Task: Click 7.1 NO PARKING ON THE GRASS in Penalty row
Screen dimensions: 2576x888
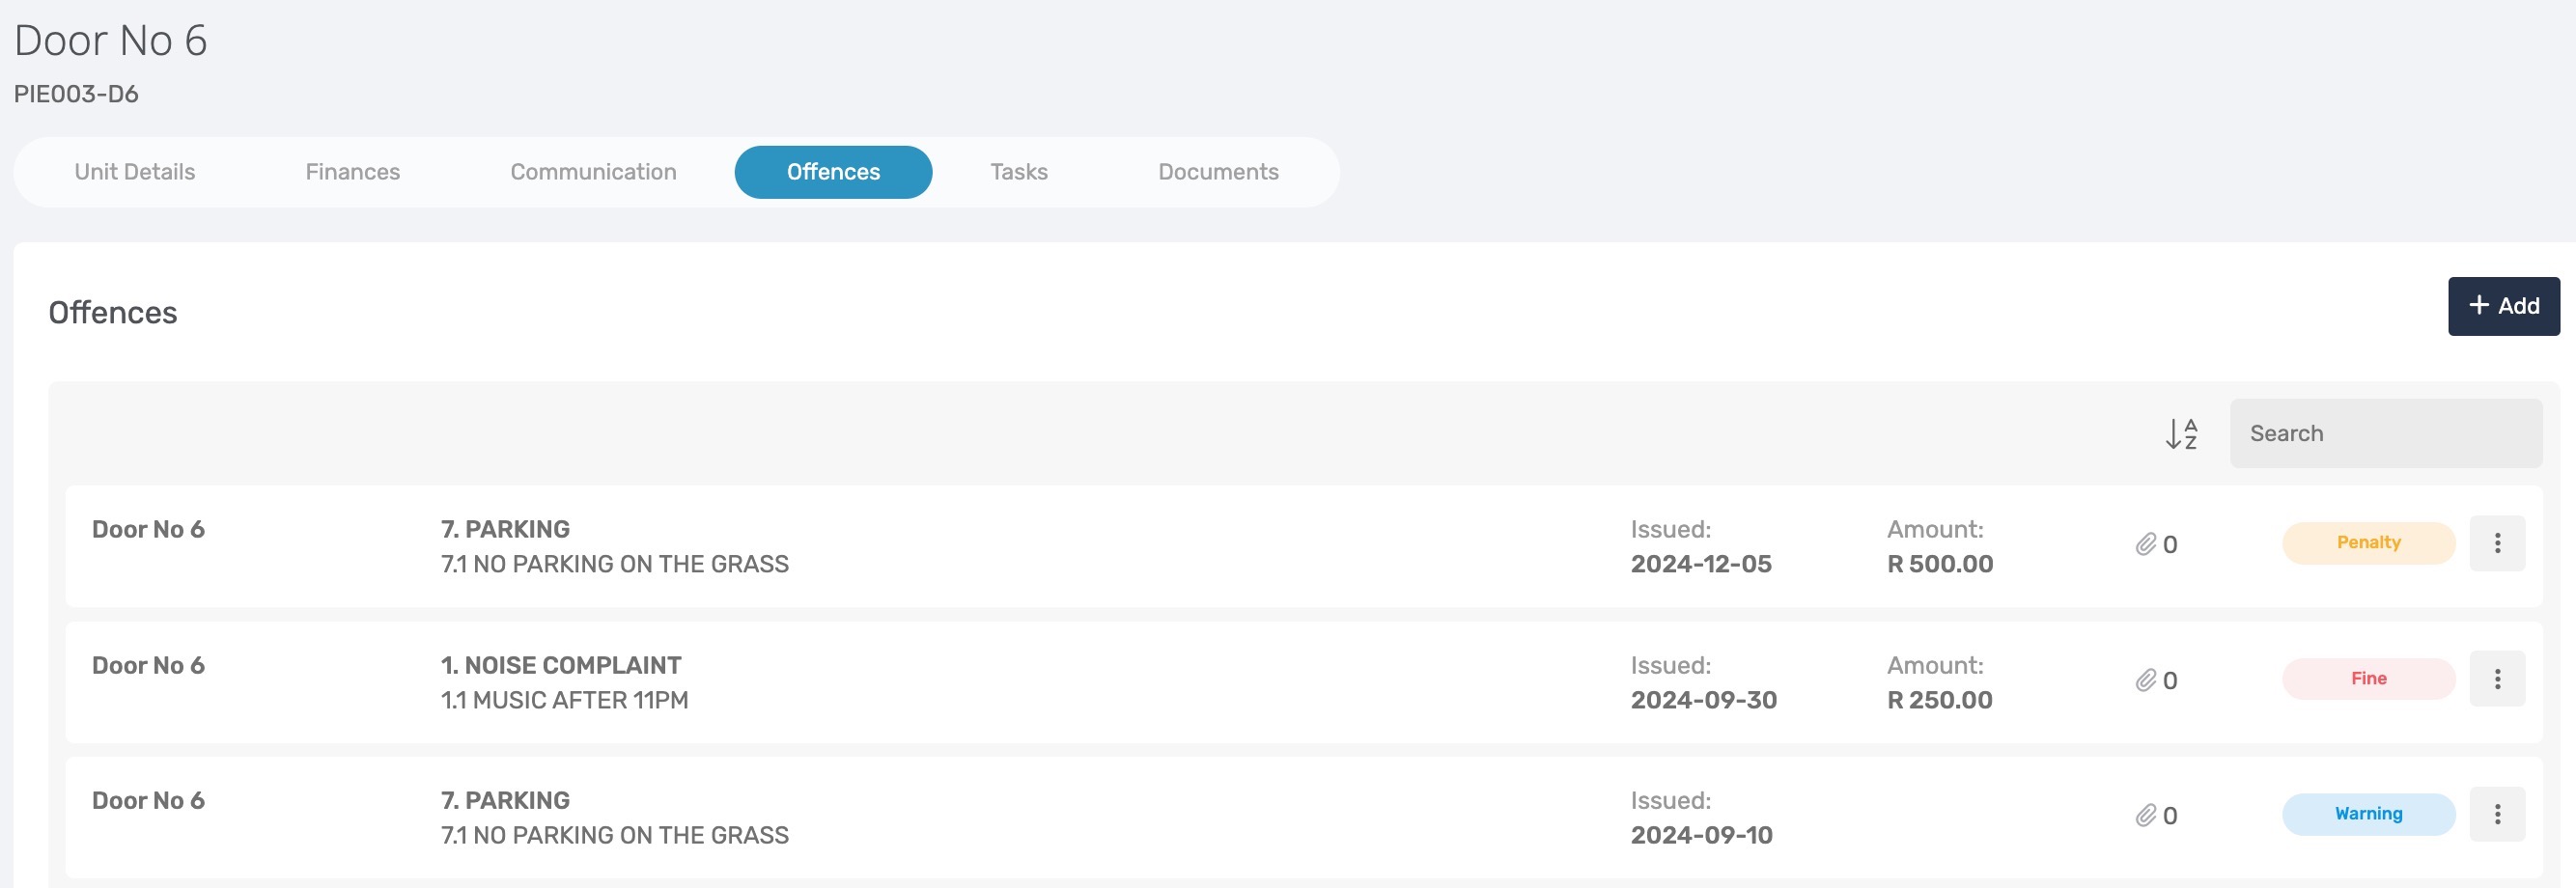Action: click(614, 564)
